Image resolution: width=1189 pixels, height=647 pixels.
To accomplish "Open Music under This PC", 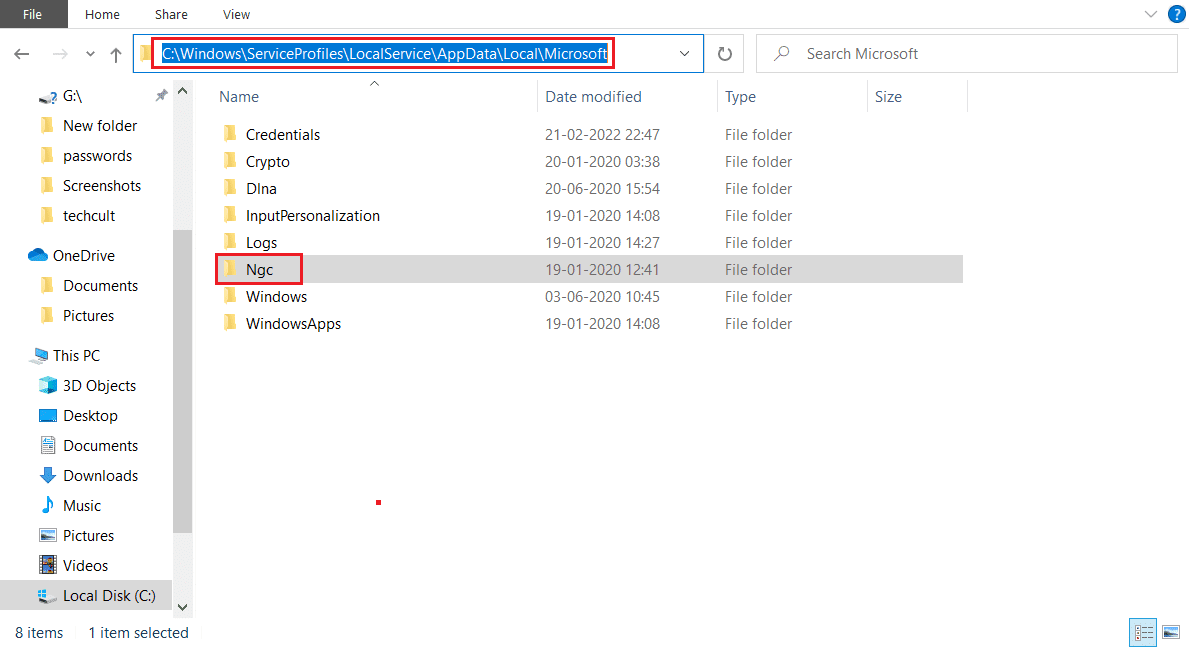I will 82,506.
